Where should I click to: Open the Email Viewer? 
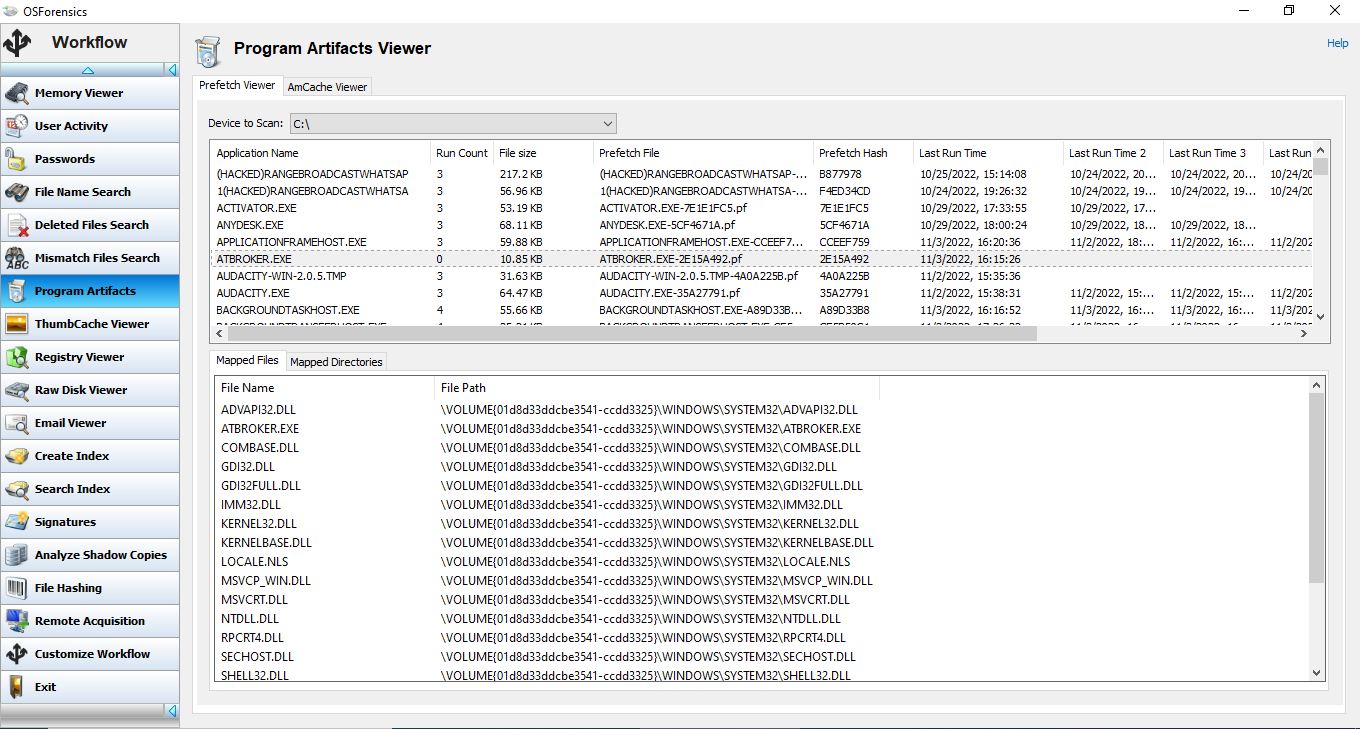pos(90,423)
